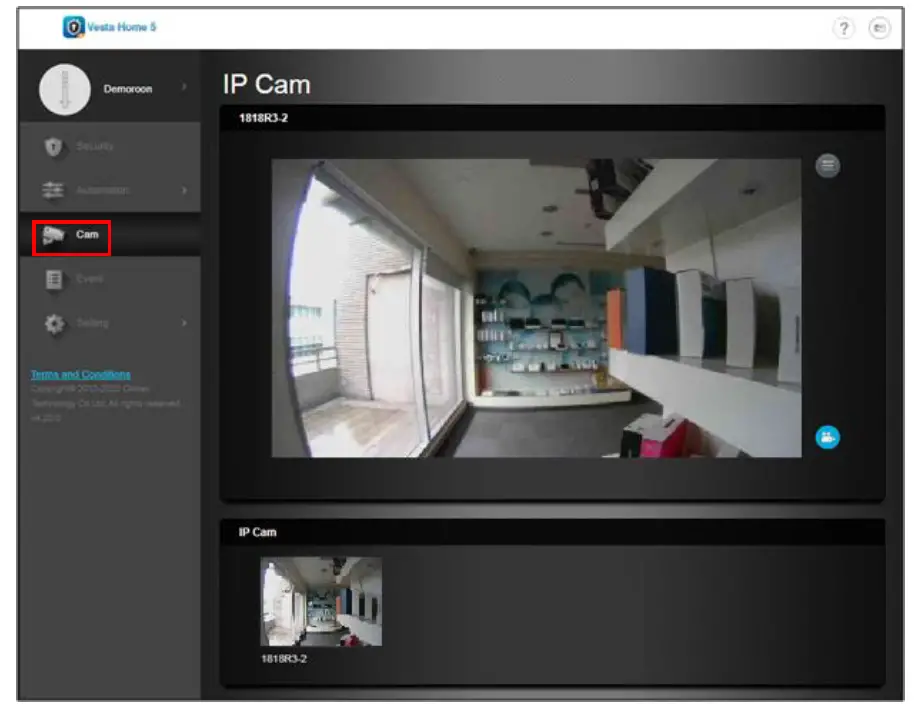Click the 1818R3-2 panel header title
The height and width of the screenshot is (710, 921).
tap(263, 118)
